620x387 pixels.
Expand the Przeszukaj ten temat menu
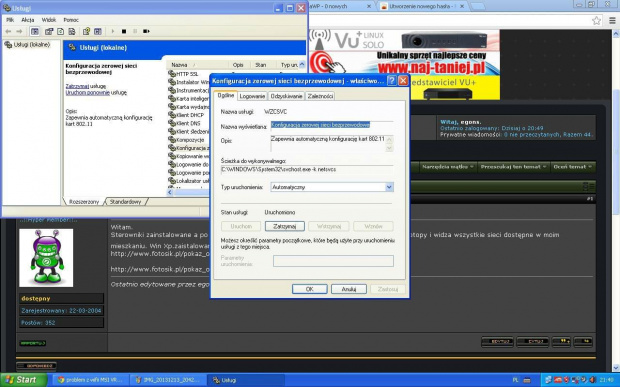click(513, 167)
